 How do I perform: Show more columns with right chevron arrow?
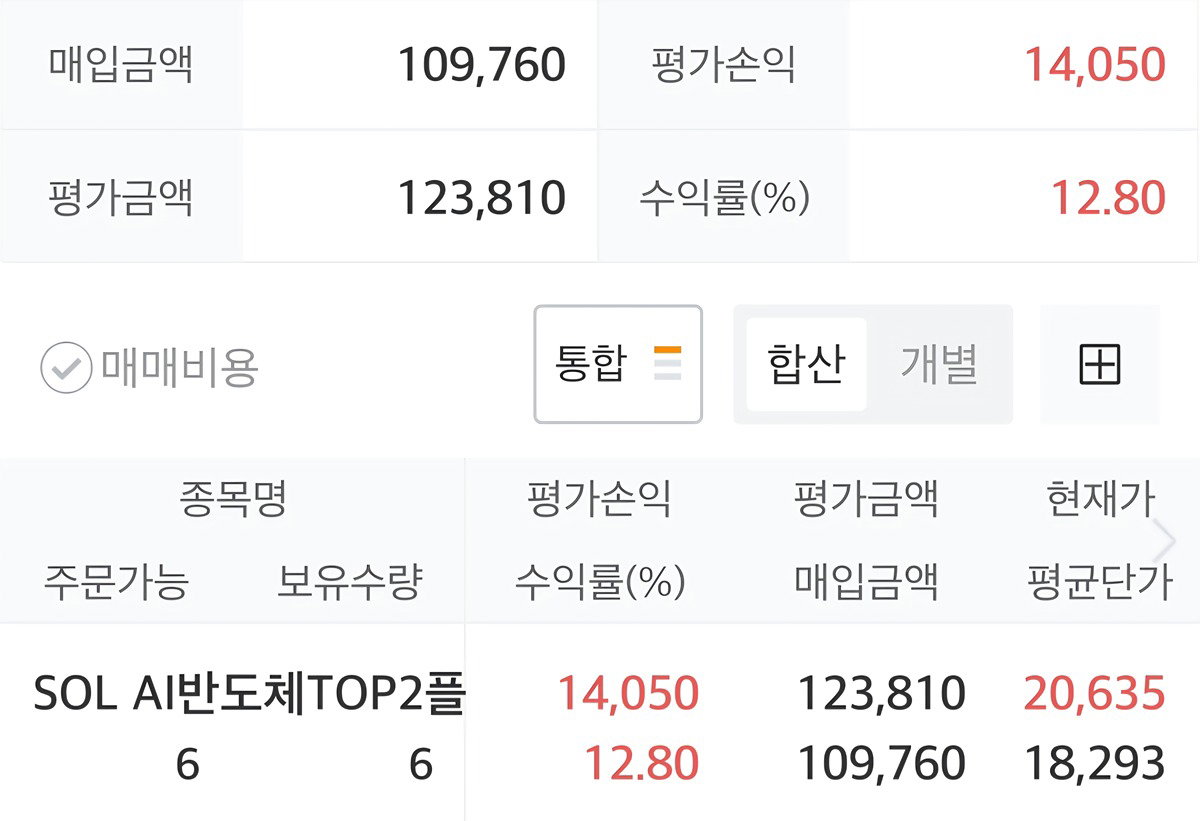tap(1165, 541)
